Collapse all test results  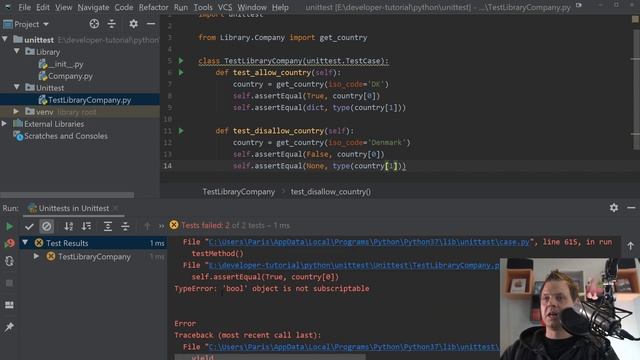125,226
